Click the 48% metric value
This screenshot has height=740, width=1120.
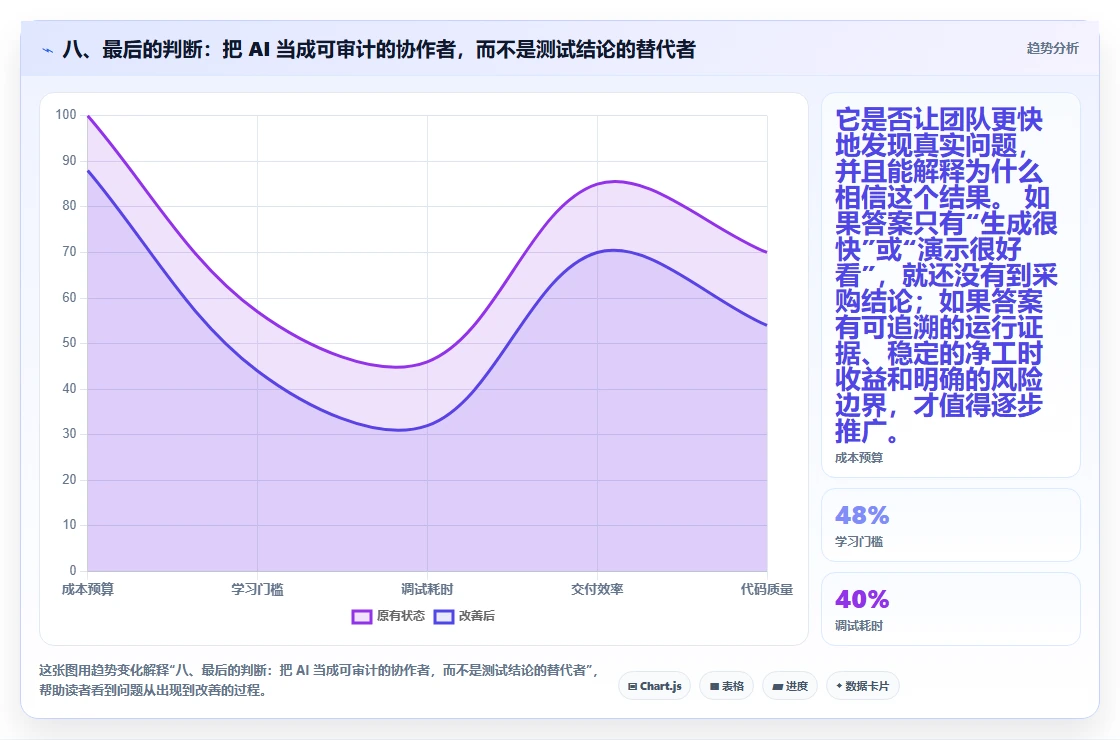(x=862, y=515)
